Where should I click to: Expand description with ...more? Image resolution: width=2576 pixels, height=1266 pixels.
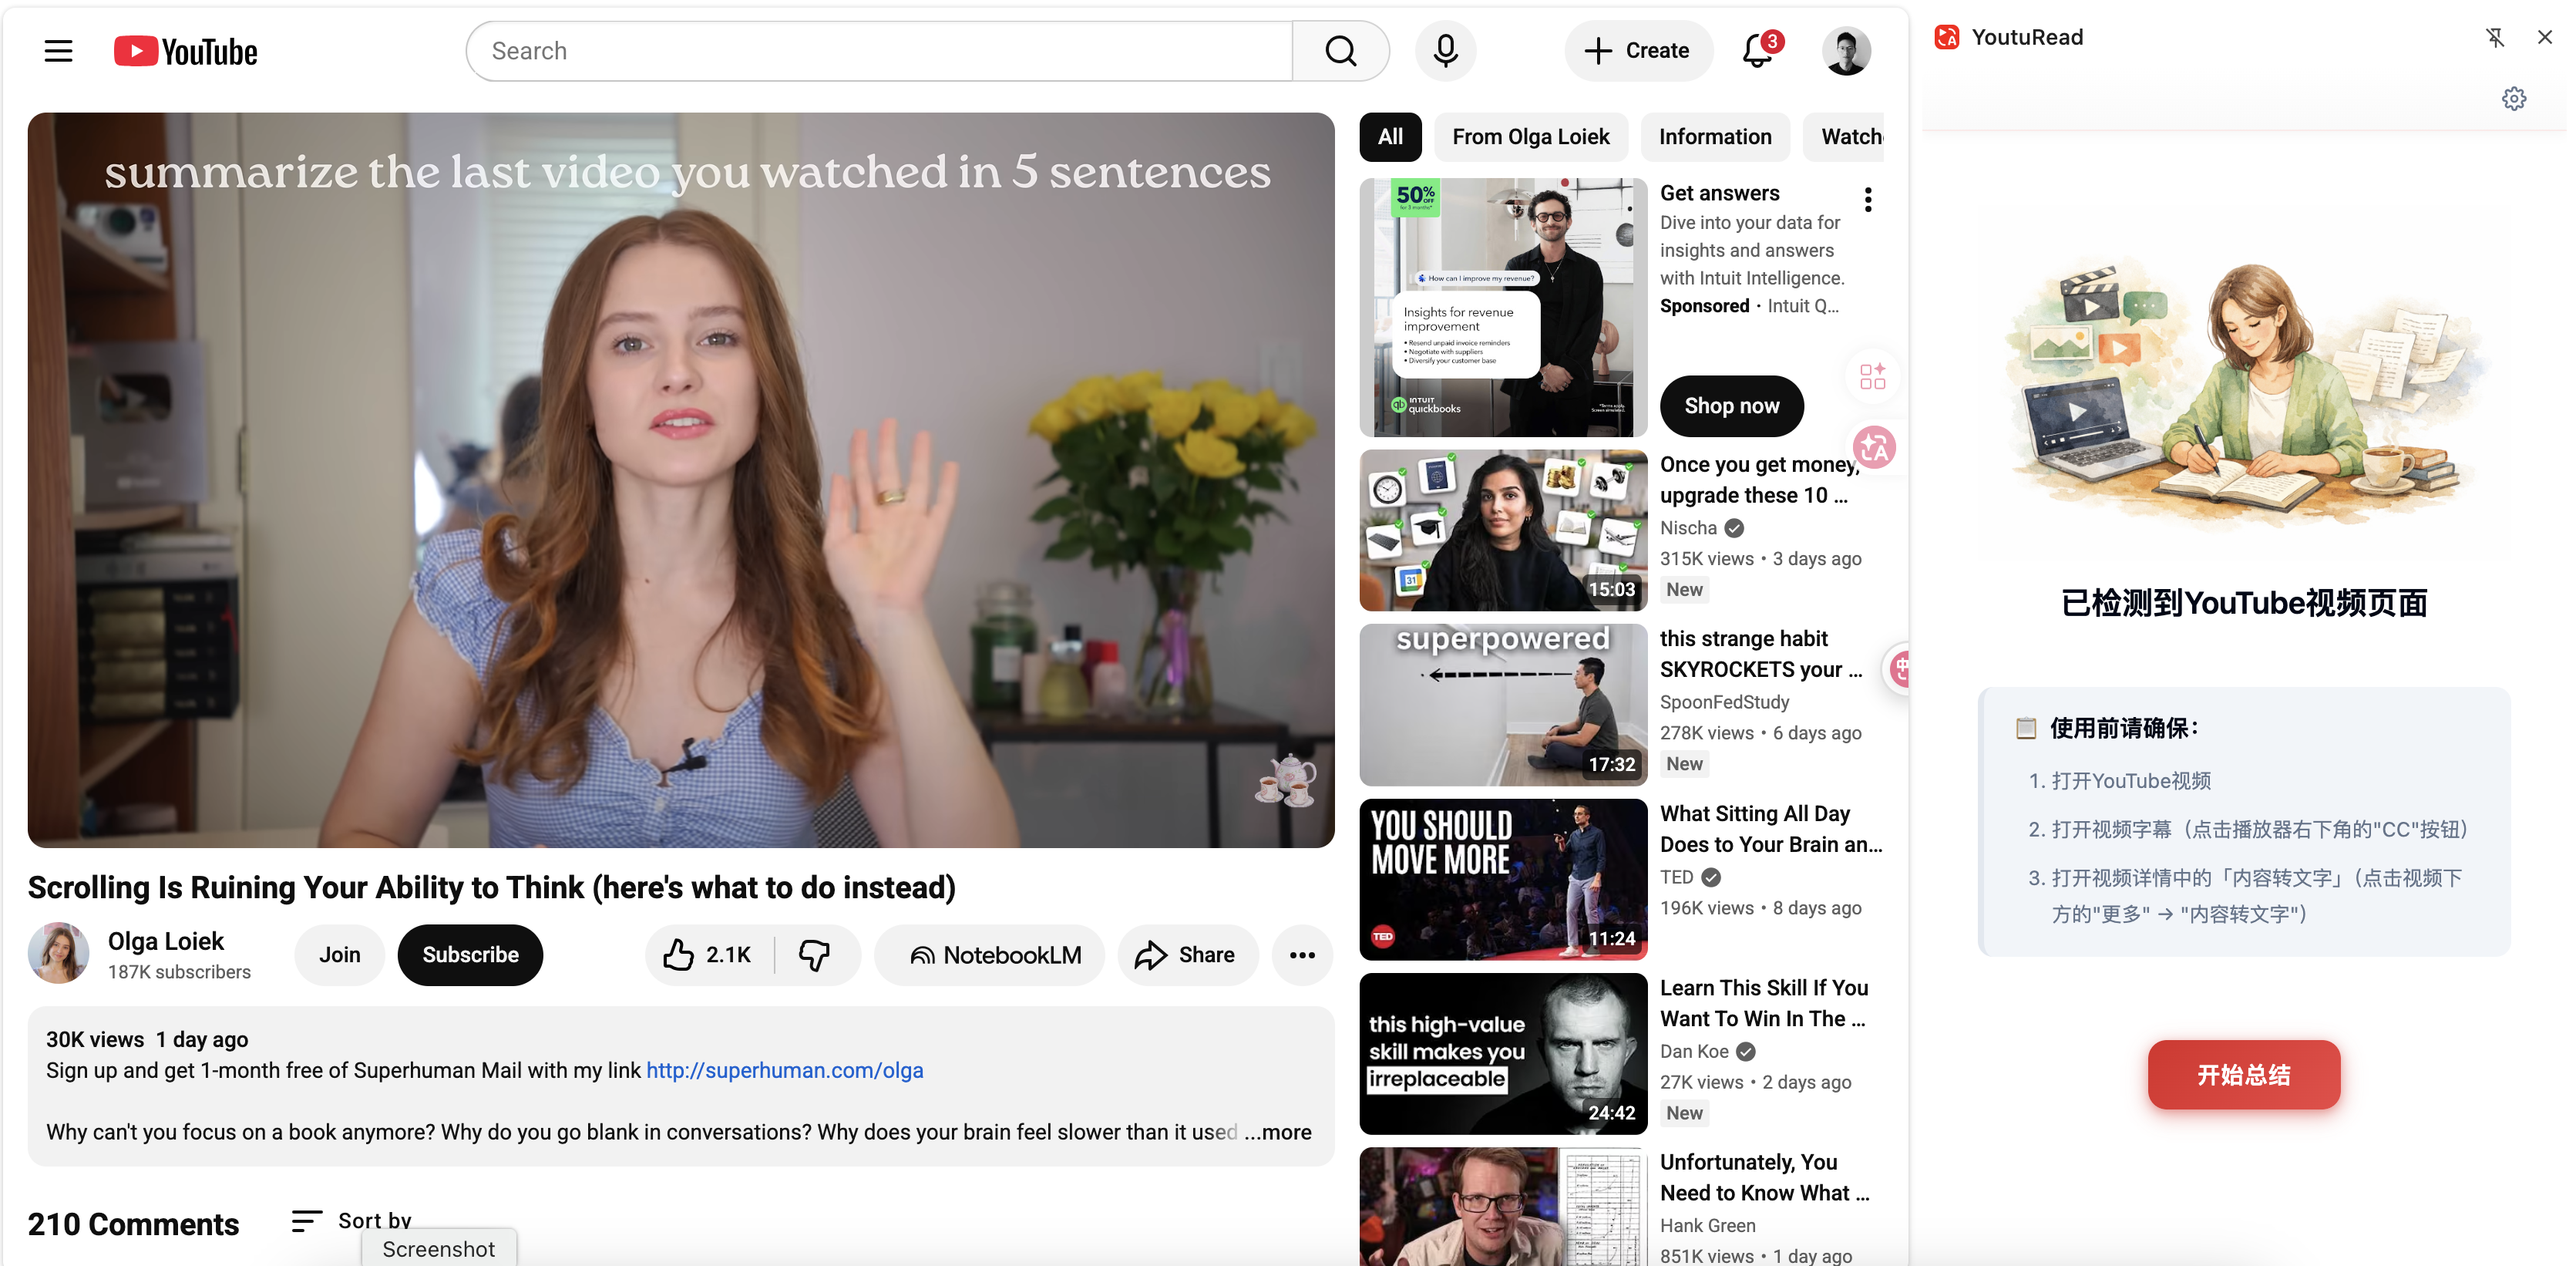(x=1278, y=1132)
